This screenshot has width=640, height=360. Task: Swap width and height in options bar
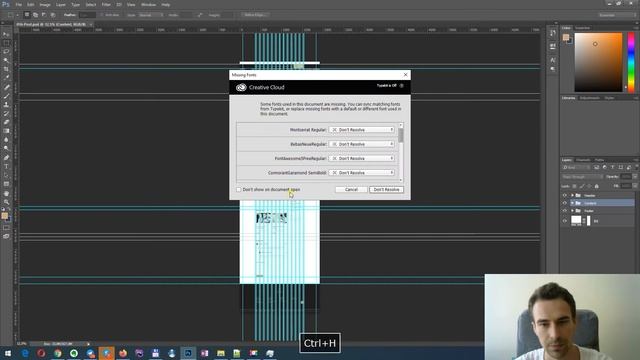pyautogui.click(x=200, y=15)
